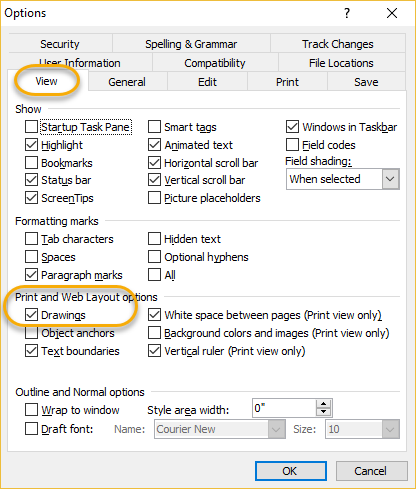The width and height of the screenshot is (416, 489).
Task: Select the File Locations tab
Action: [x=341, y=63]
